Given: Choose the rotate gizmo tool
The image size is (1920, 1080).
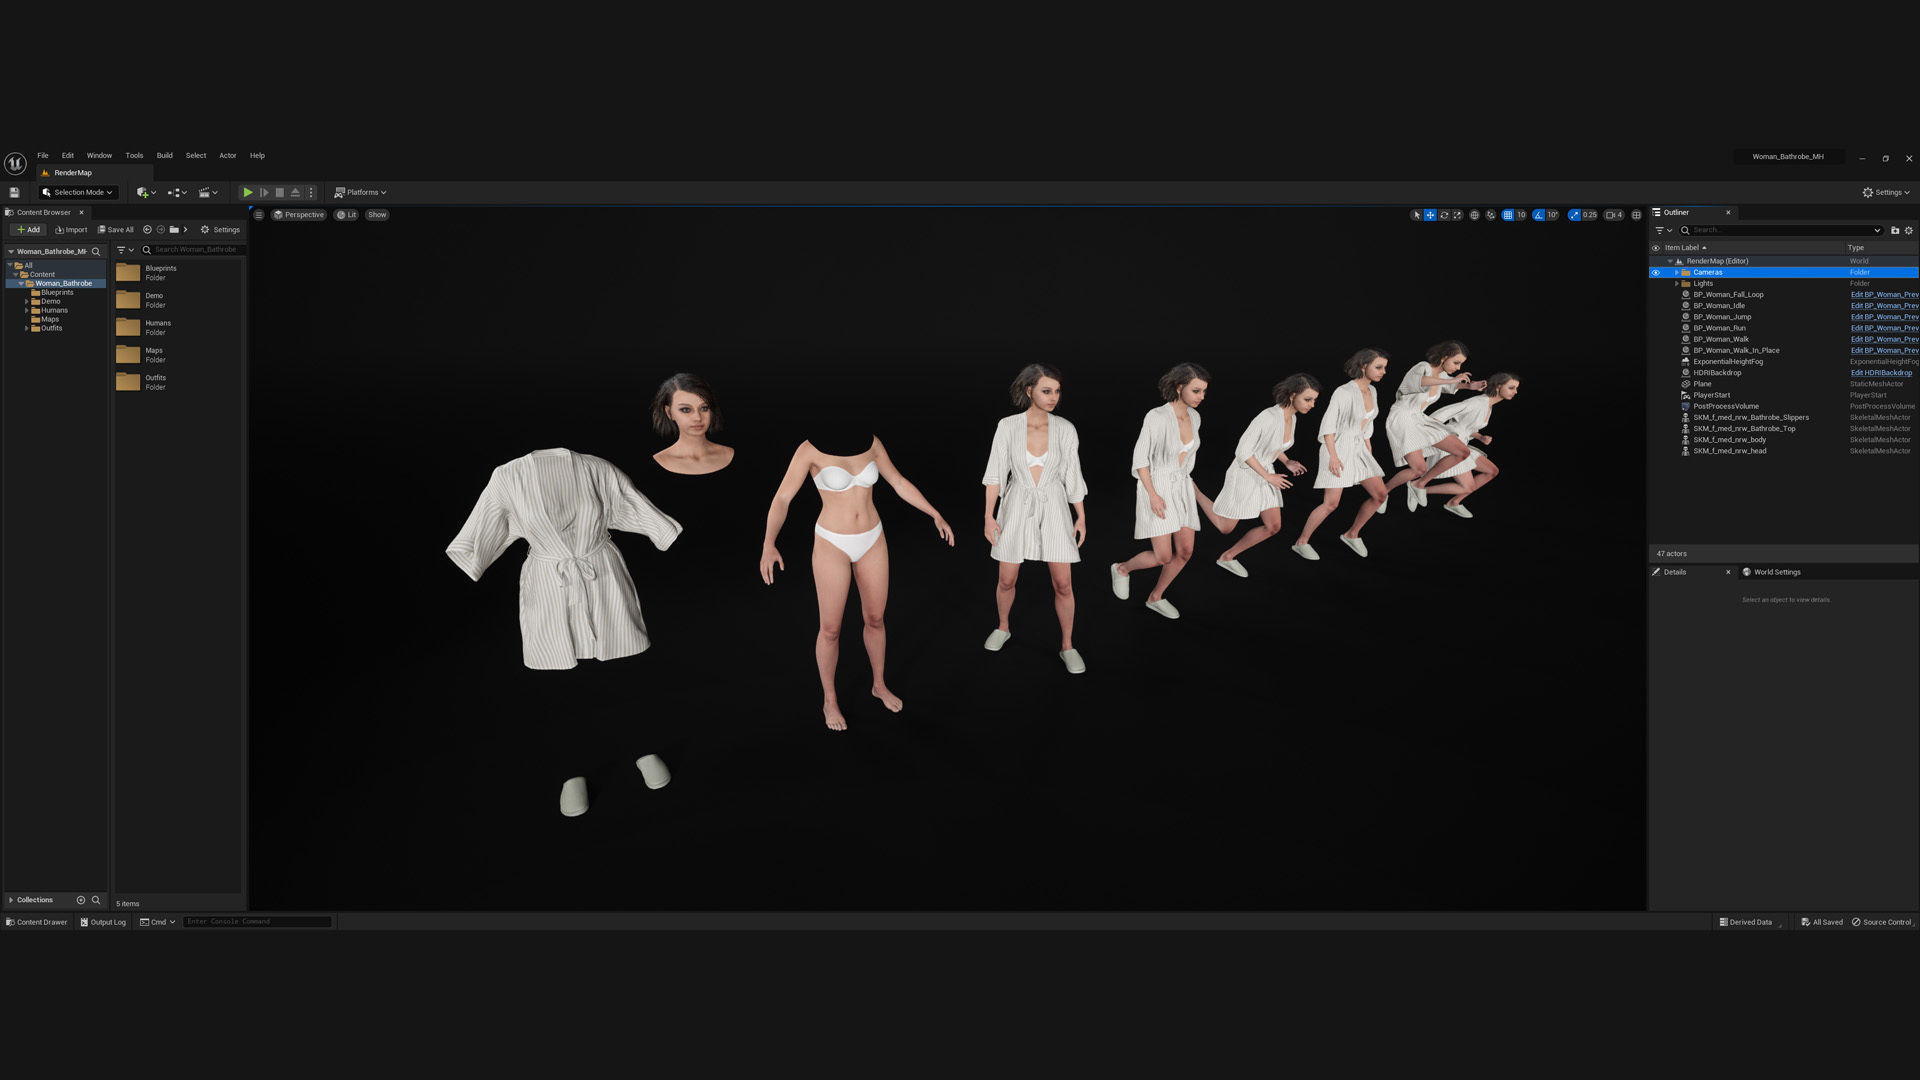Looking at the screenshot, I should [1444, 214].
